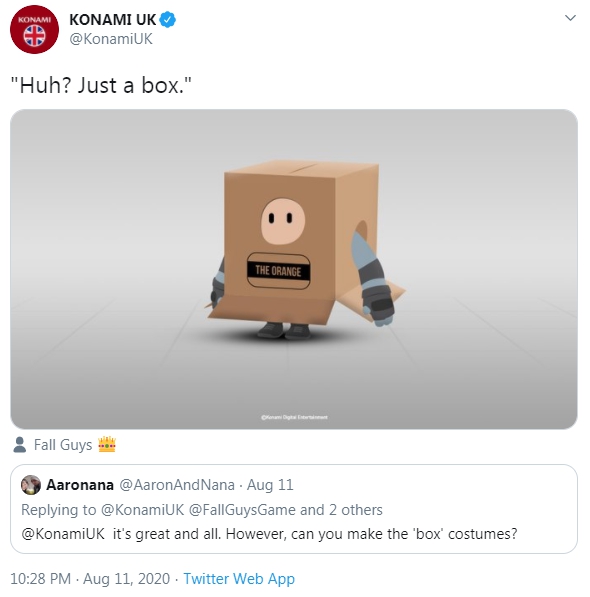Viewport: 590px width, 597px height.
Task: Open the Fall Guys tagged account
Action: point(63,445)
